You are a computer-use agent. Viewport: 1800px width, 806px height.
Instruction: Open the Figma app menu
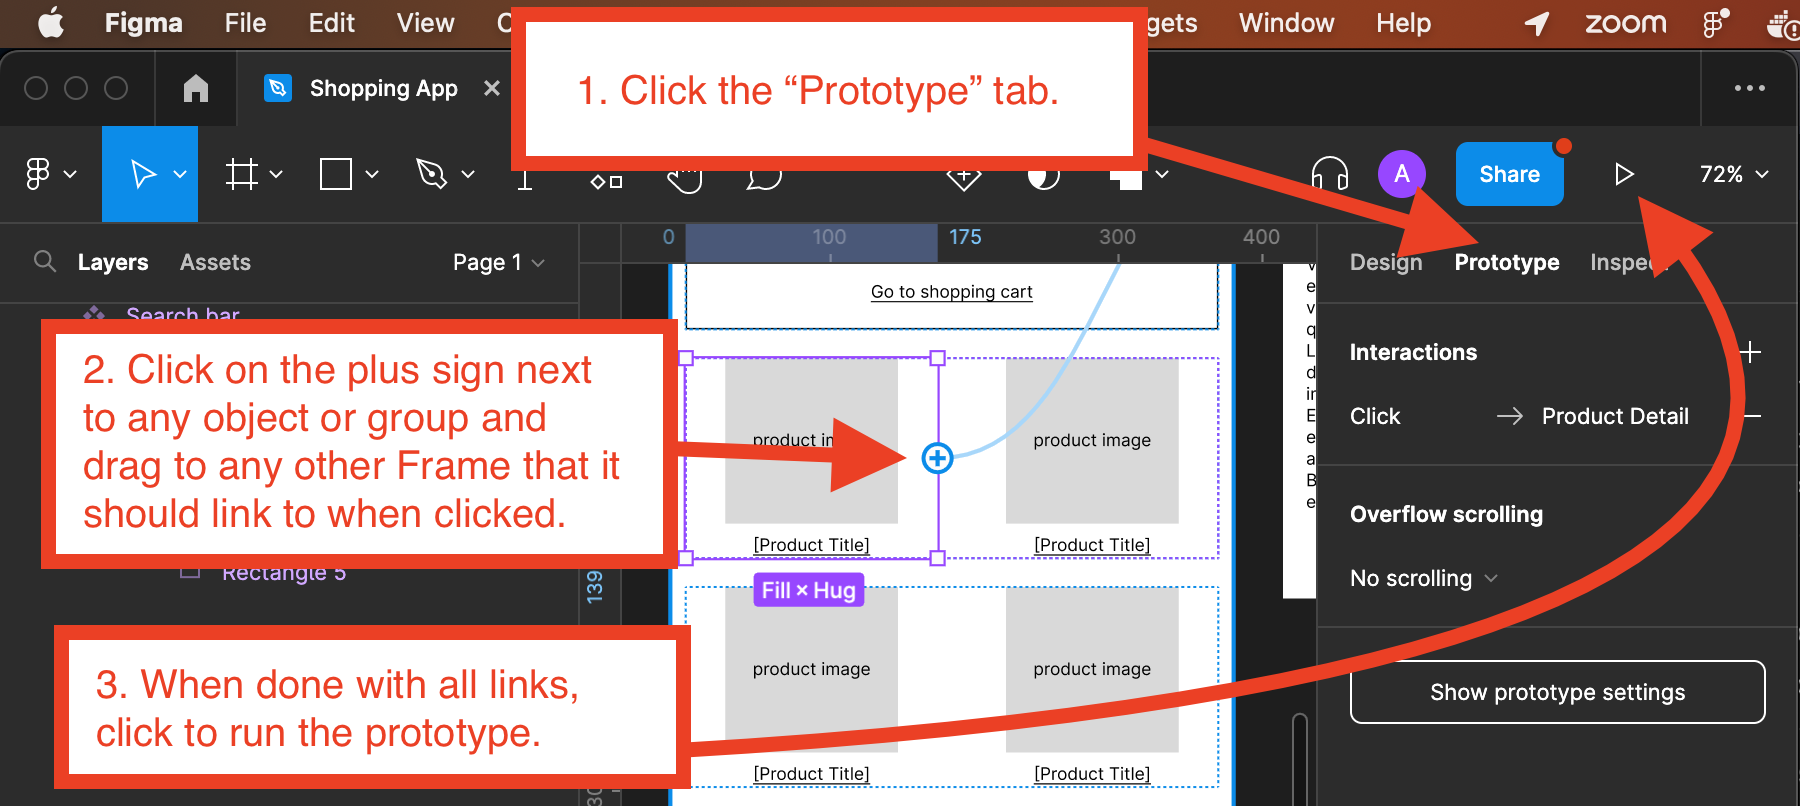pos(144,23)
